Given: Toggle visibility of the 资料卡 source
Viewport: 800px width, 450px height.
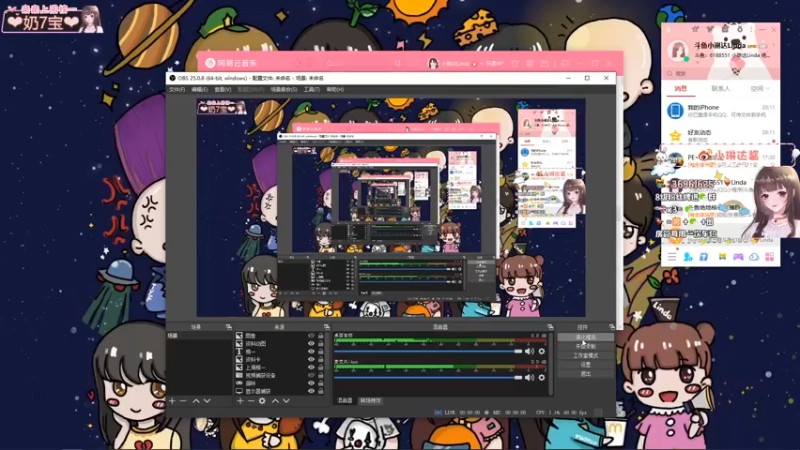Looking at the screenshot, I should click(x=311, y=360).
